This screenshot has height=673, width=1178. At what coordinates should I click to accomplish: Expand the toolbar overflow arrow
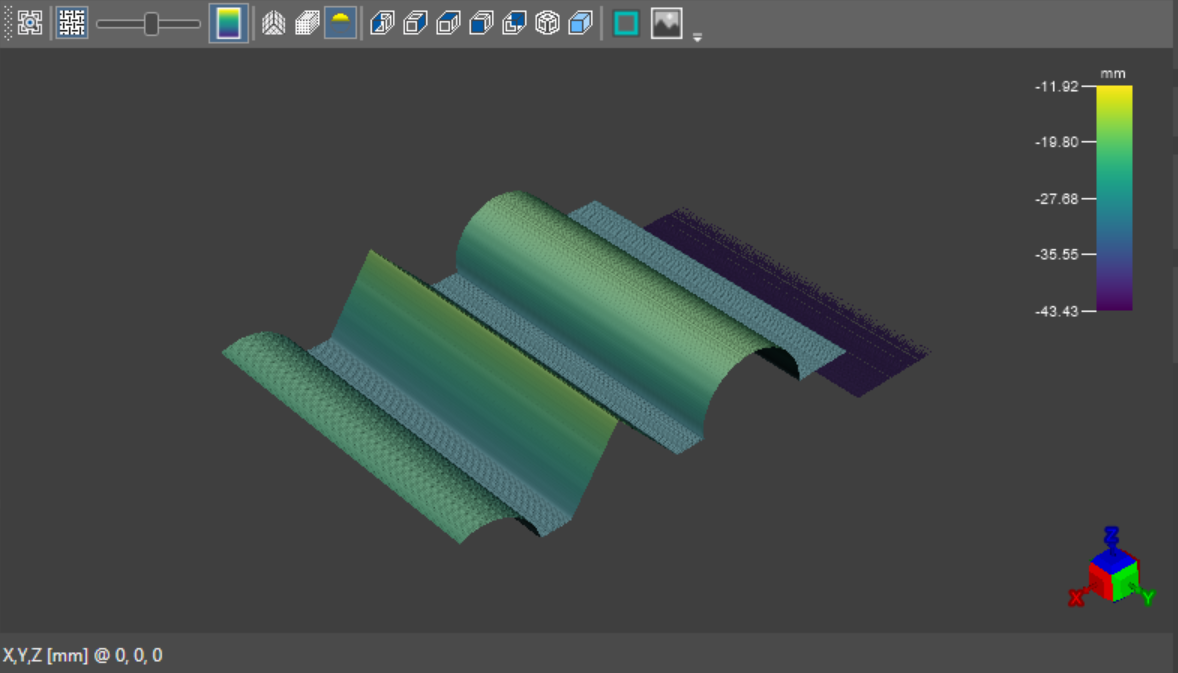(x=697, y=37)
